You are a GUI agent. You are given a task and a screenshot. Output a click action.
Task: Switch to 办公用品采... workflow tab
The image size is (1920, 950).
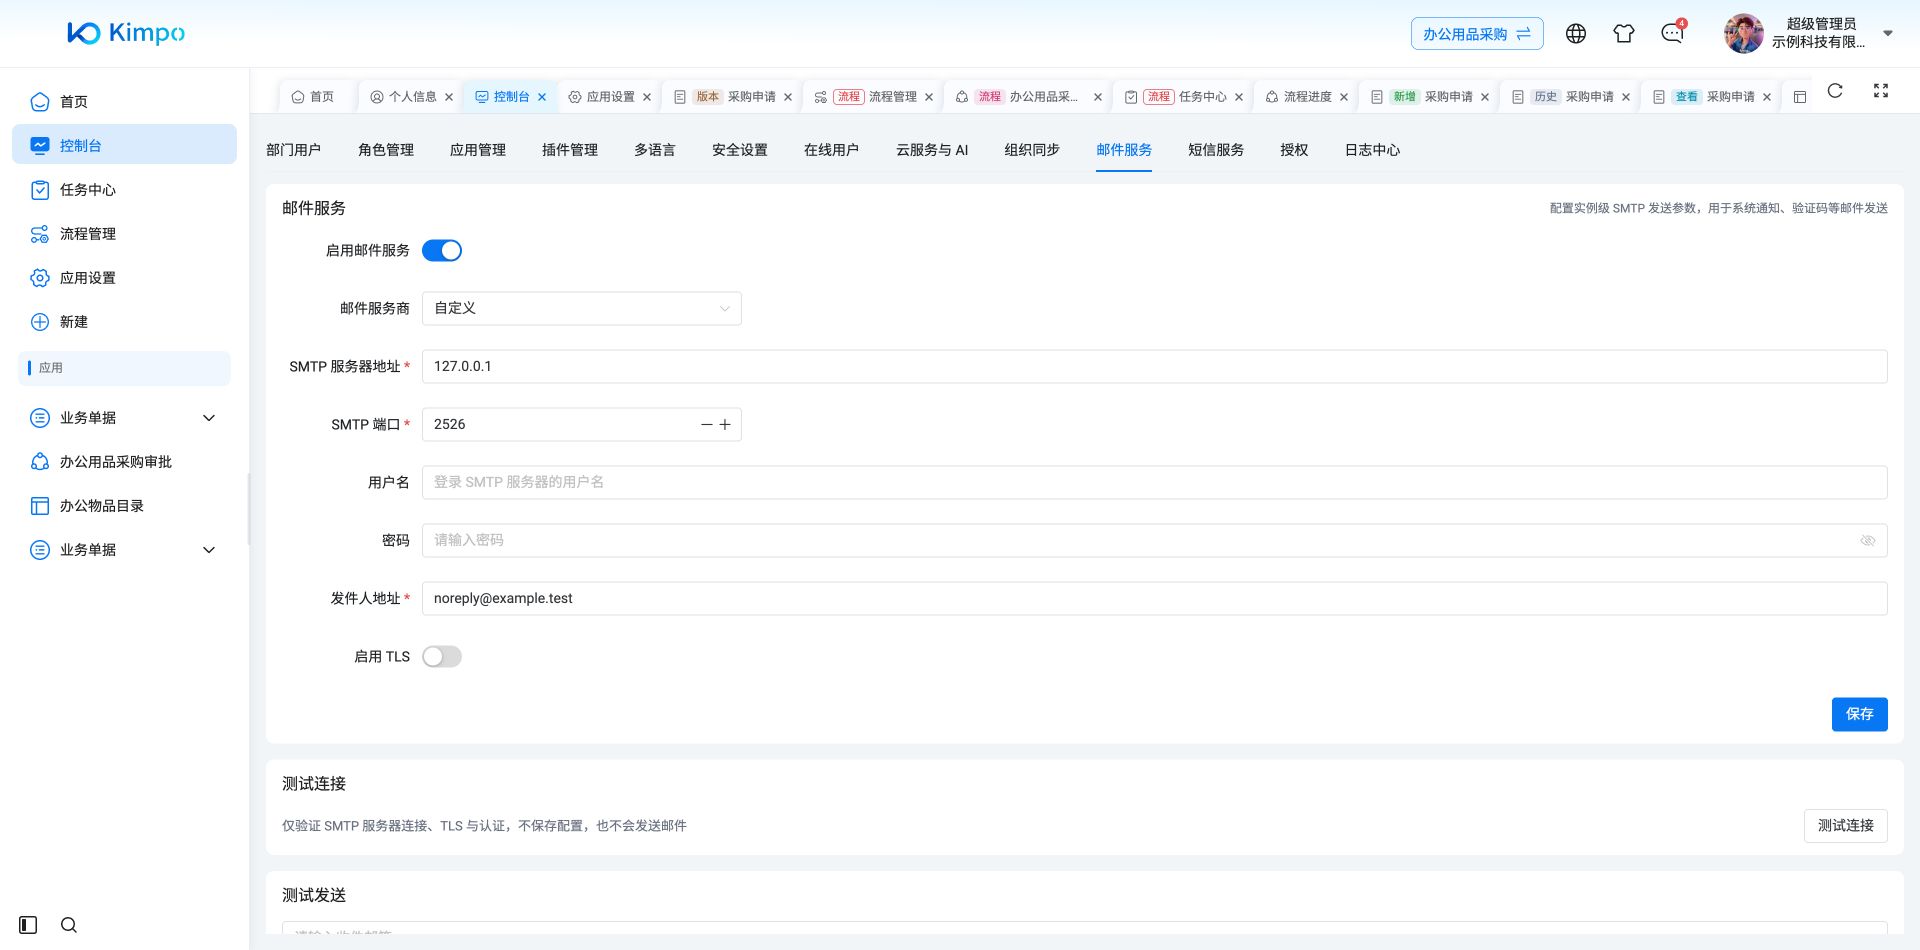click(1031, 97)
